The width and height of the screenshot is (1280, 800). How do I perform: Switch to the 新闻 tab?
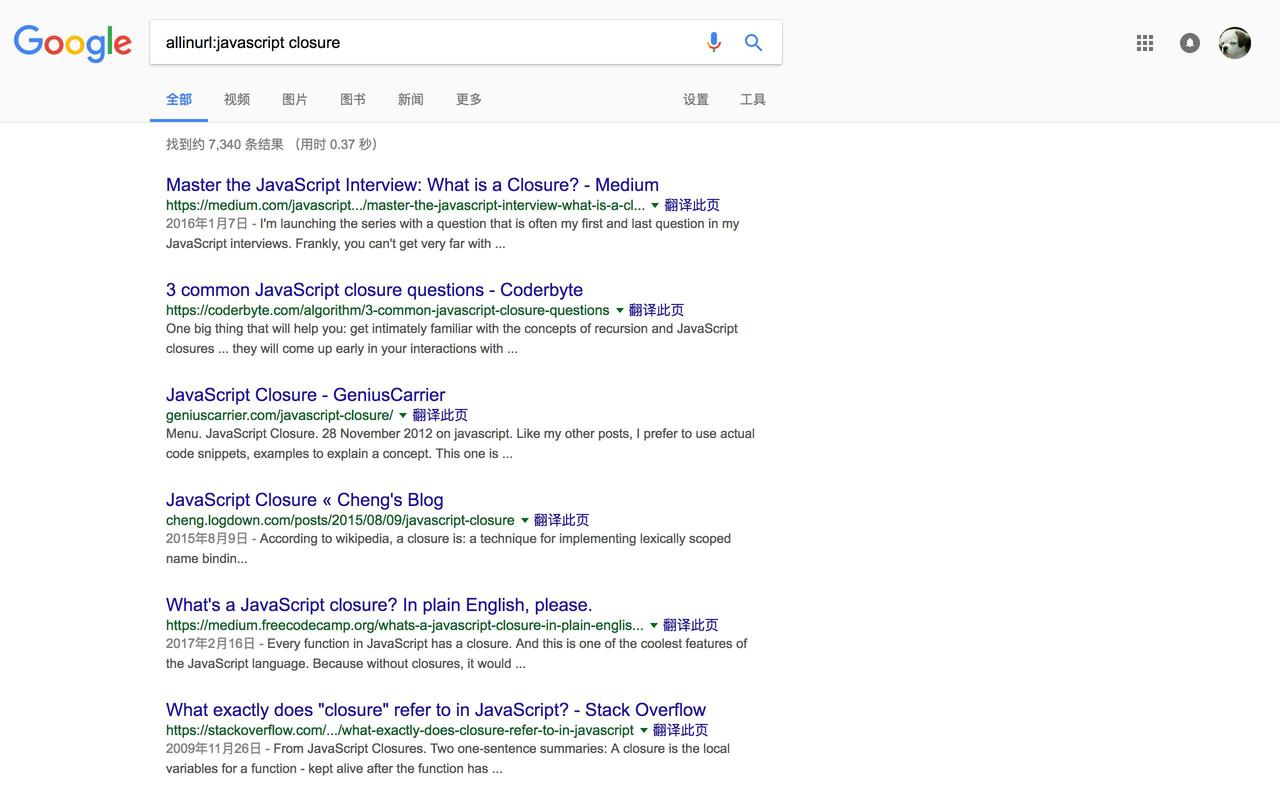pyautogui.click(x=411, y=99)
